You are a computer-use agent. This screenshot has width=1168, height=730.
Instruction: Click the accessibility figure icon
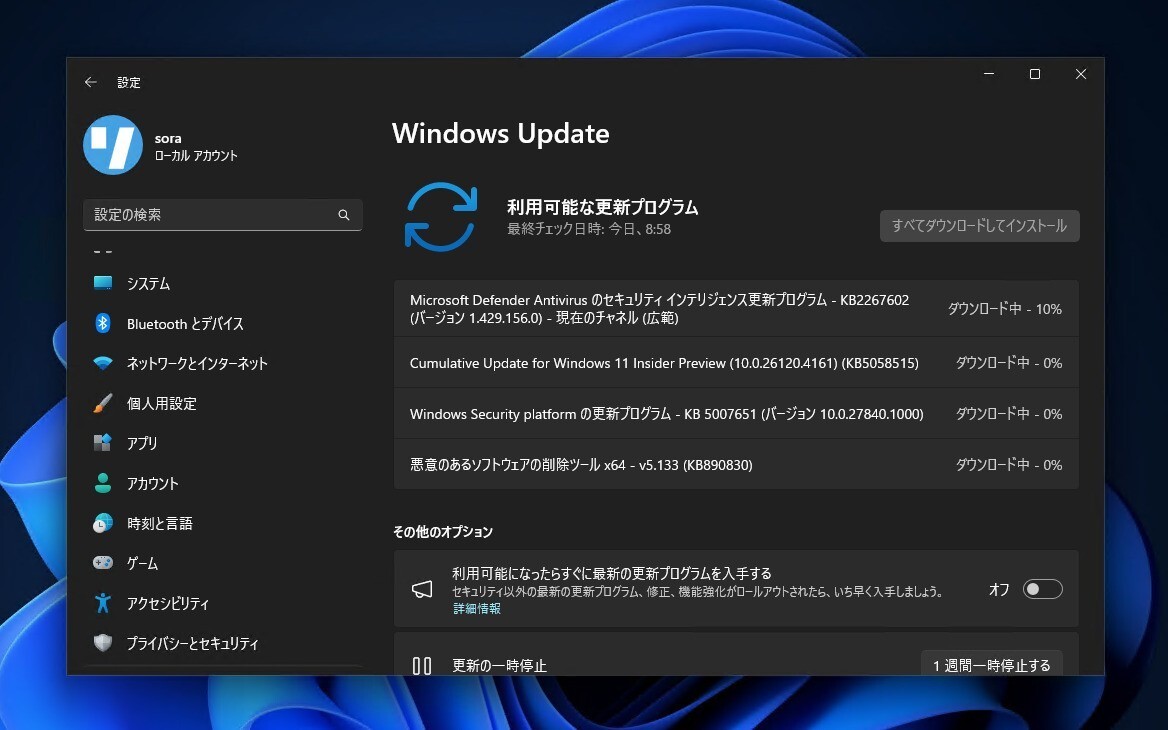pyautogui.click(x=103, y=603)
